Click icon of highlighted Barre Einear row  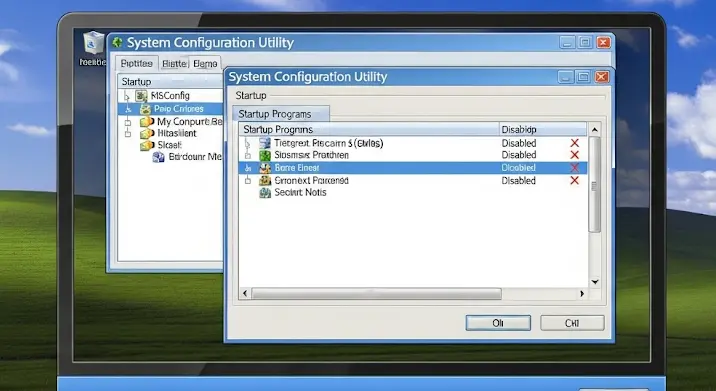coord(265,168)
